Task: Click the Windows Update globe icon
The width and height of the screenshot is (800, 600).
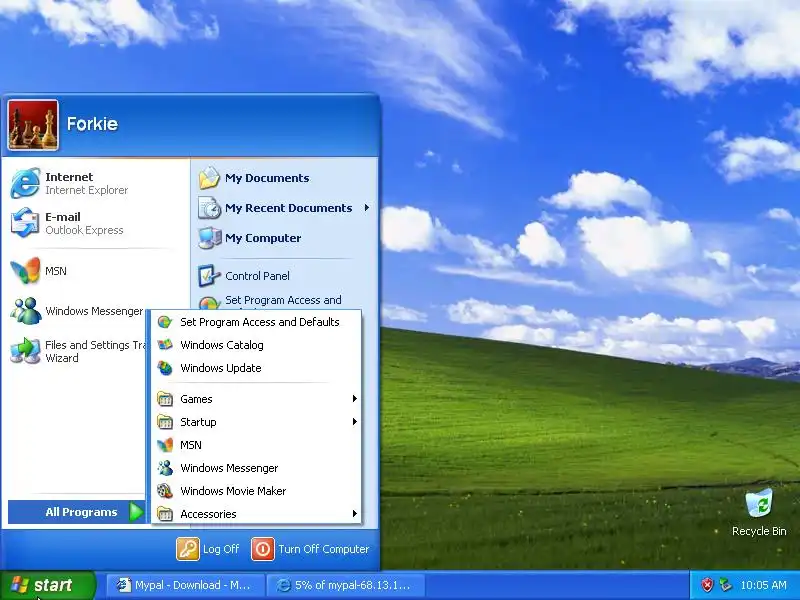Action: 165,368
